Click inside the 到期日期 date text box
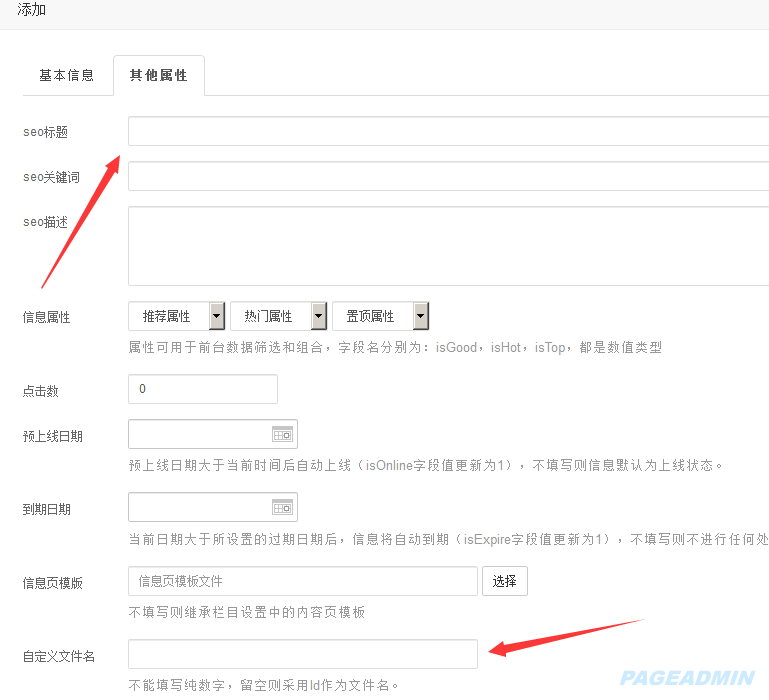 point(200,508)
